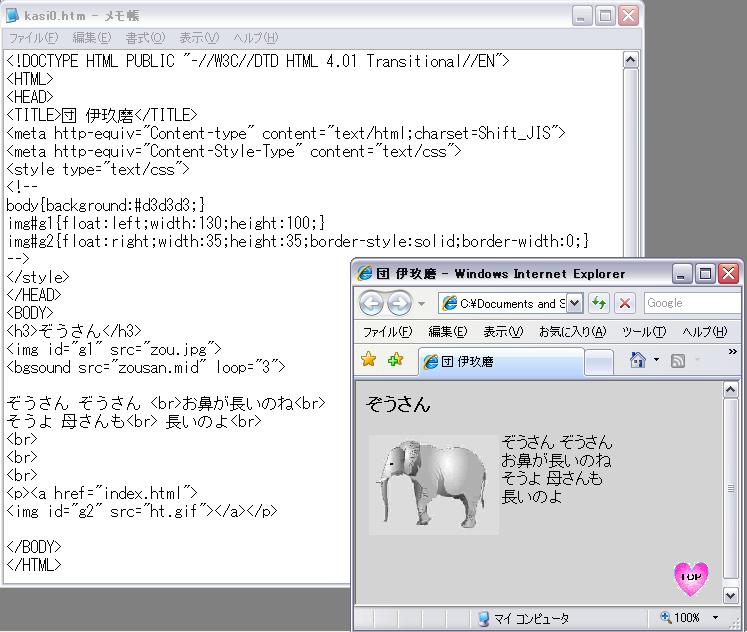Minimize the Notepad window
The image size is (747, 632).
pos(581,16)
